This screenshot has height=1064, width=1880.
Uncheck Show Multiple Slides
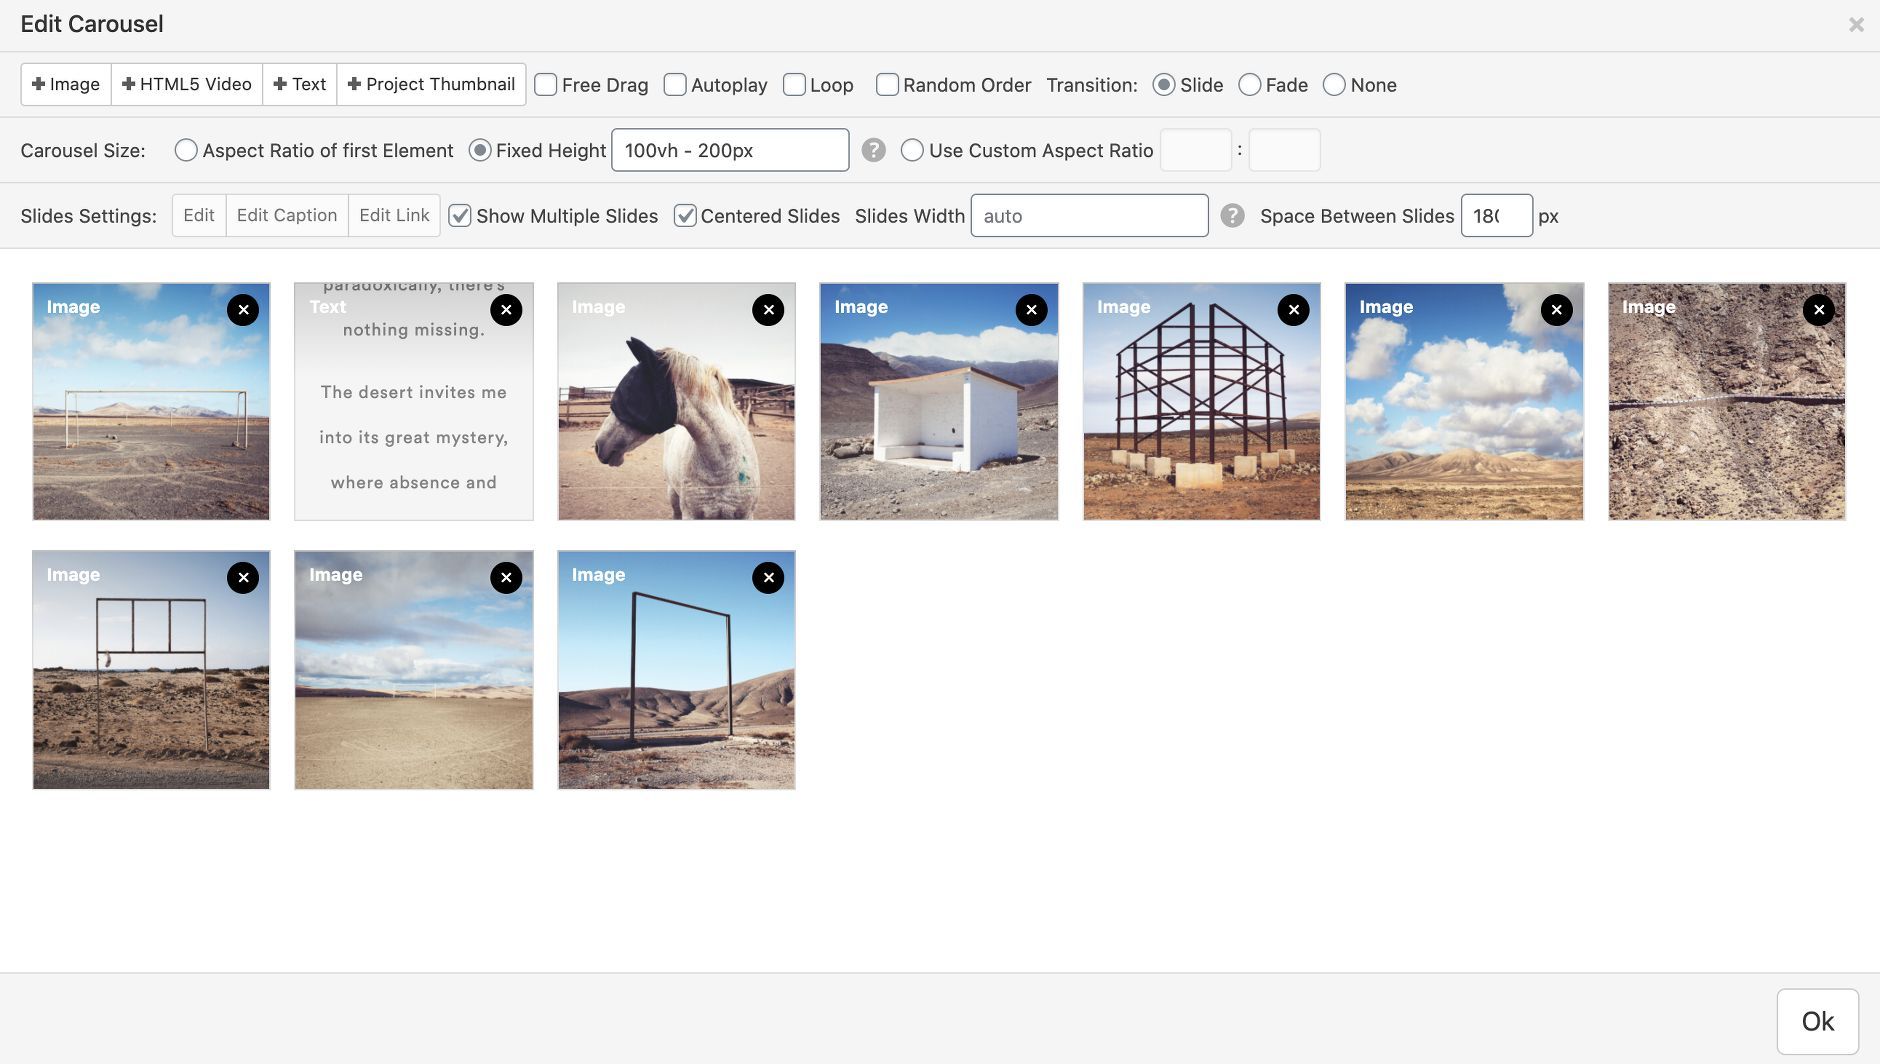coord(460,216)
